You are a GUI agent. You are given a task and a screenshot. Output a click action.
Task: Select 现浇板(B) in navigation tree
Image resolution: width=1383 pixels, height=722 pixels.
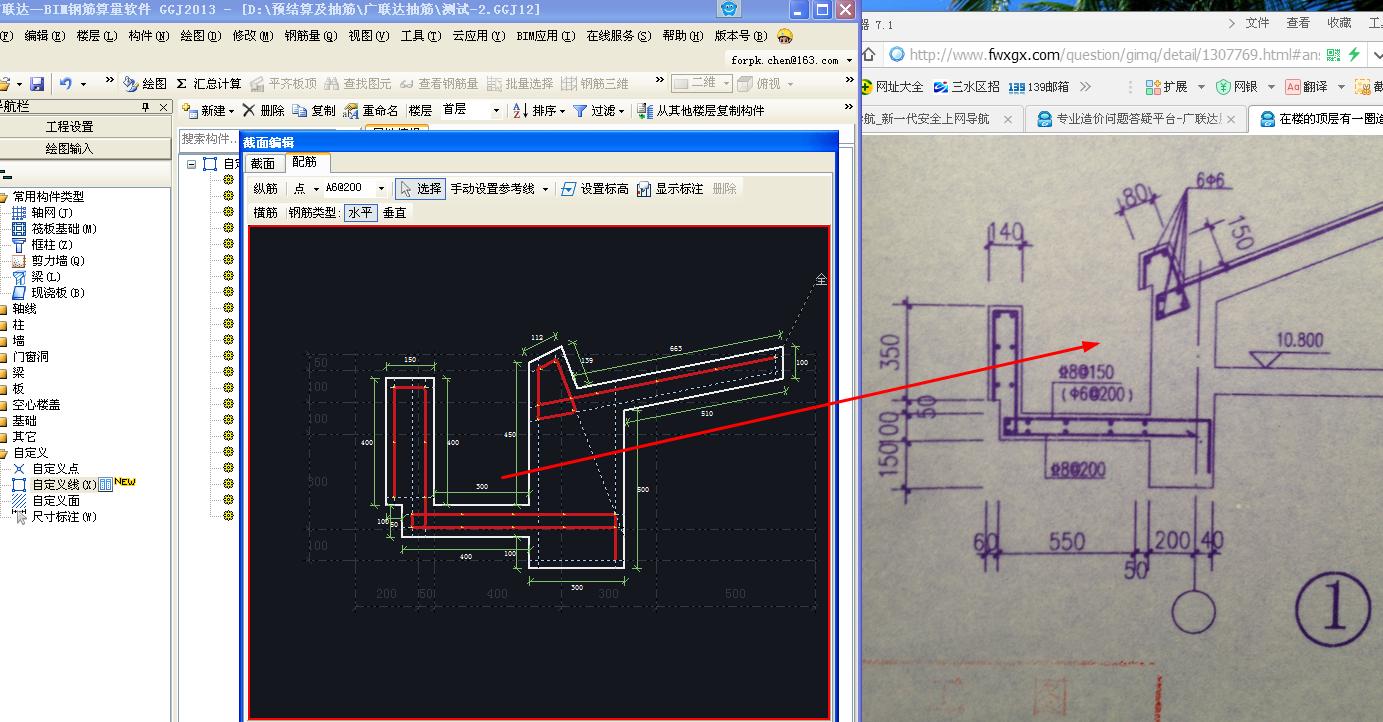tap(48, 293)
